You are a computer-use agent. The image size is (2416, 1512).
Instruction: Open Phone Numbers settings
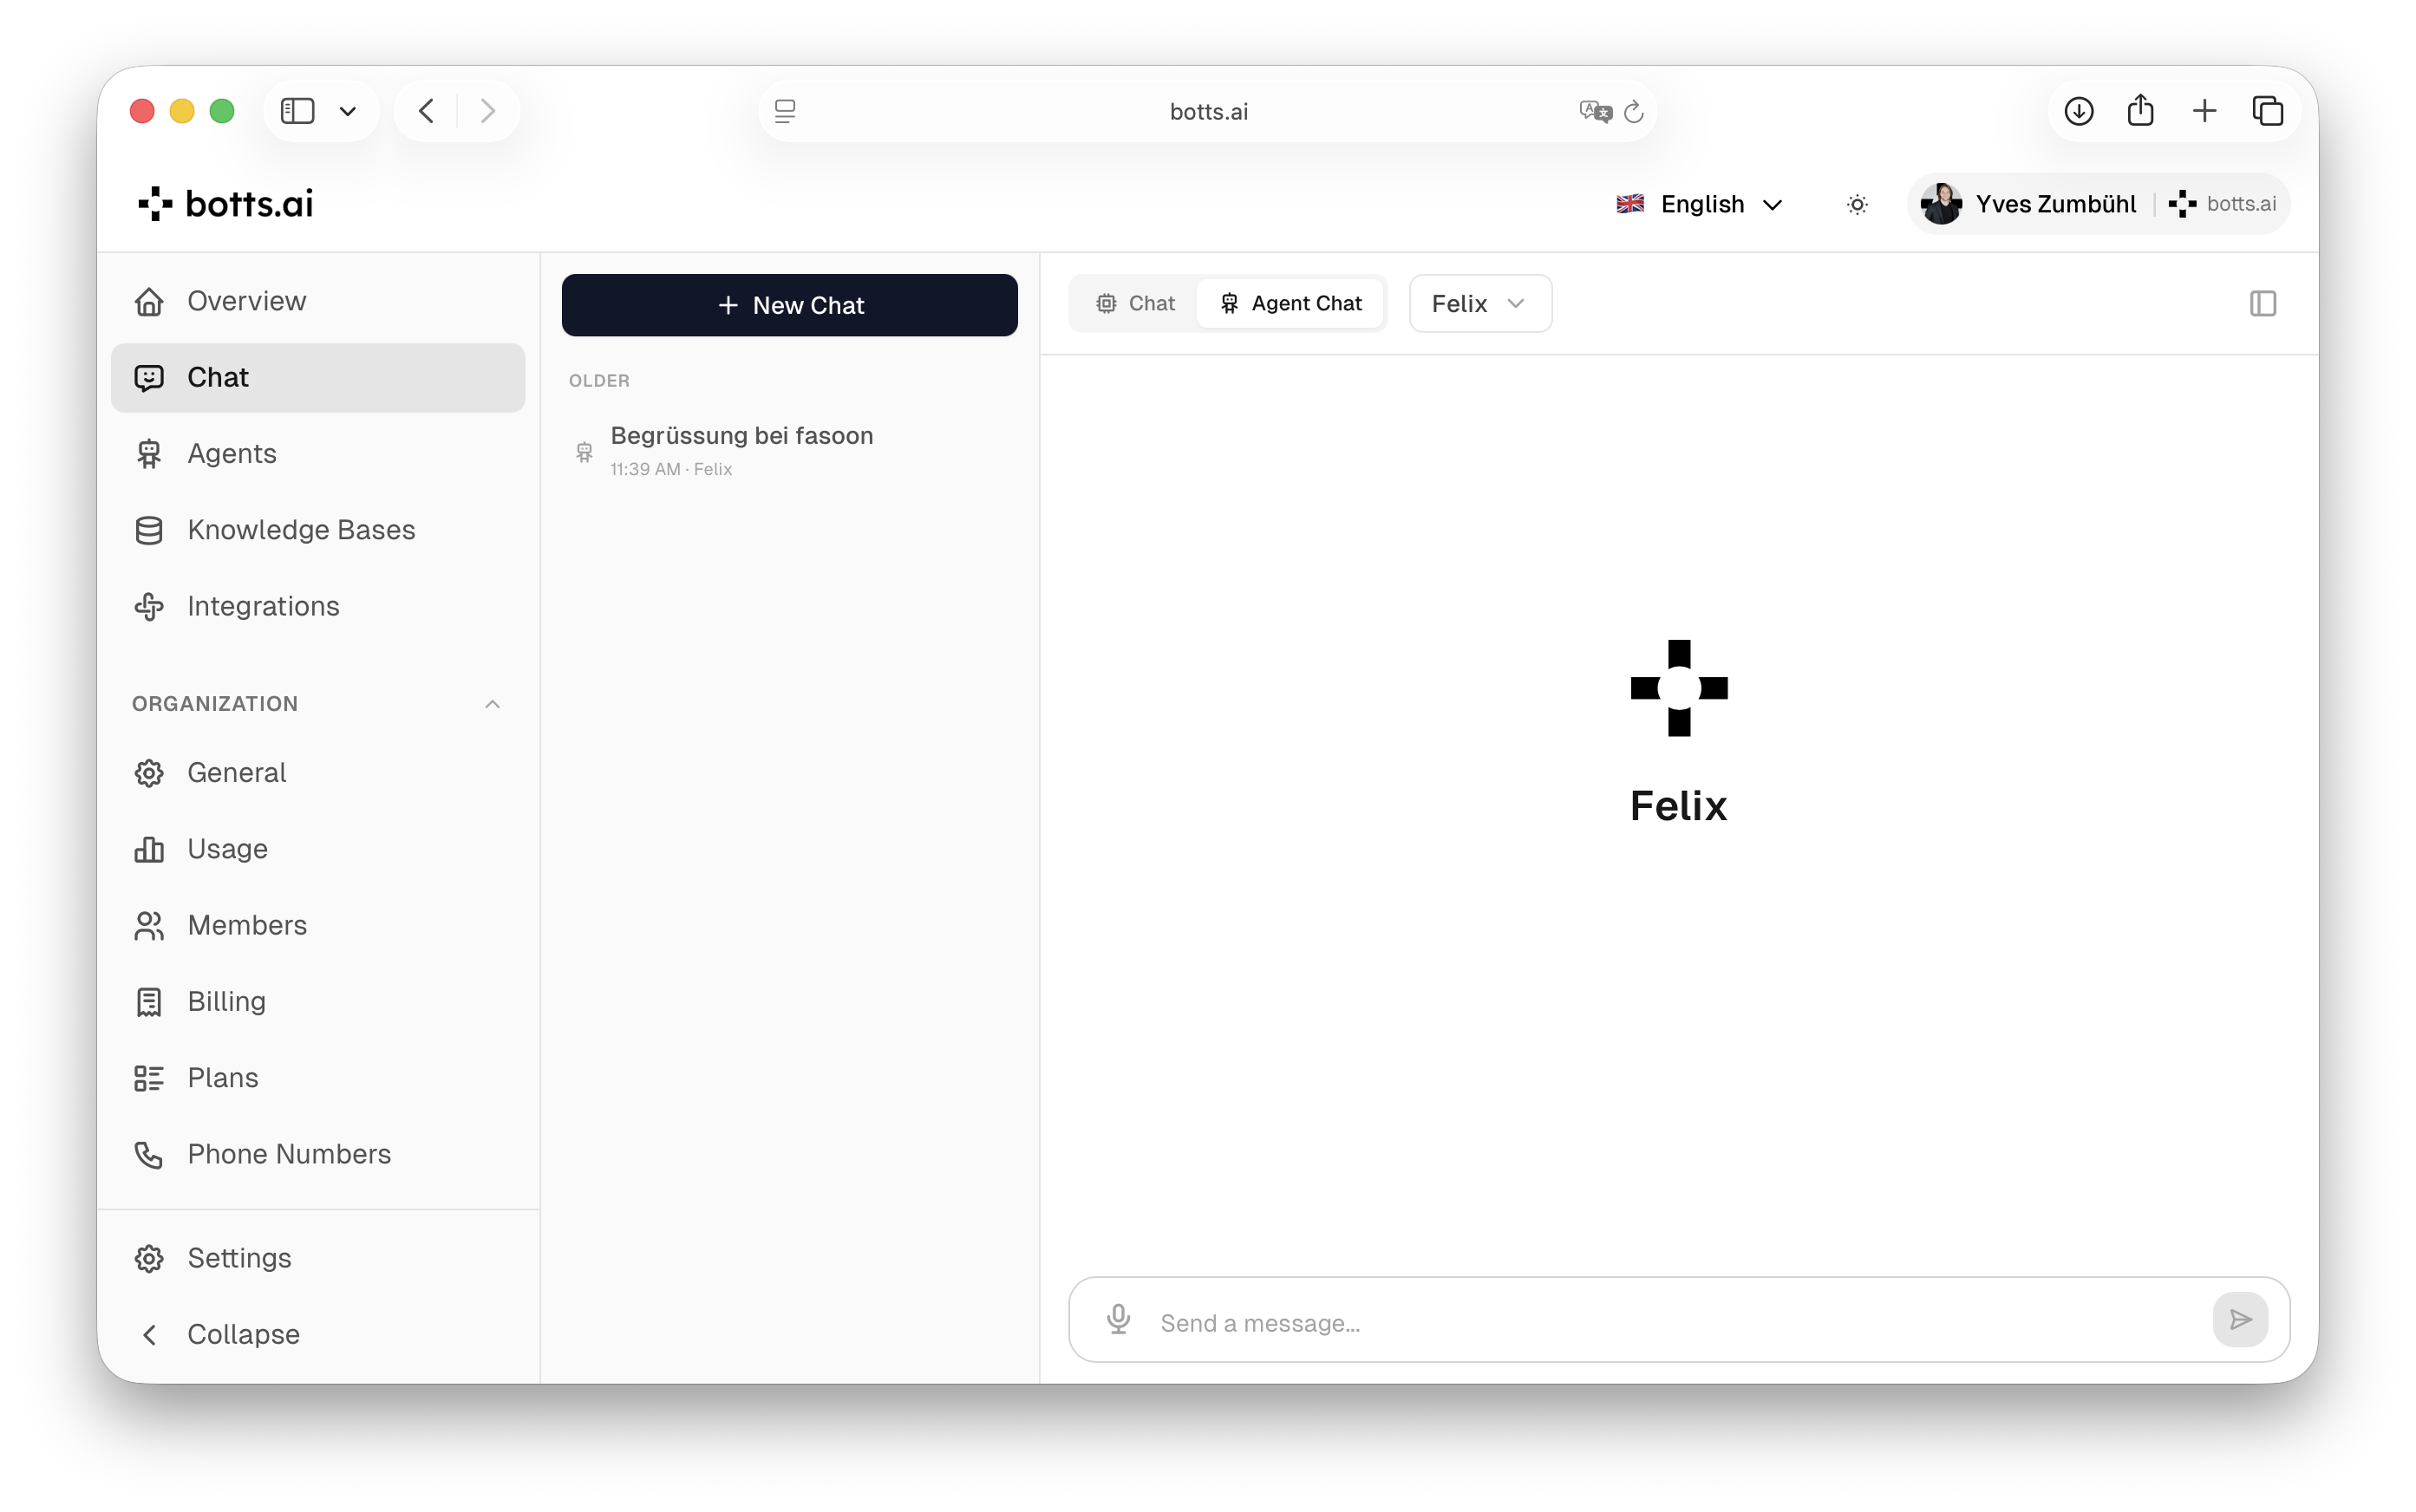(x=318, y=1154)
